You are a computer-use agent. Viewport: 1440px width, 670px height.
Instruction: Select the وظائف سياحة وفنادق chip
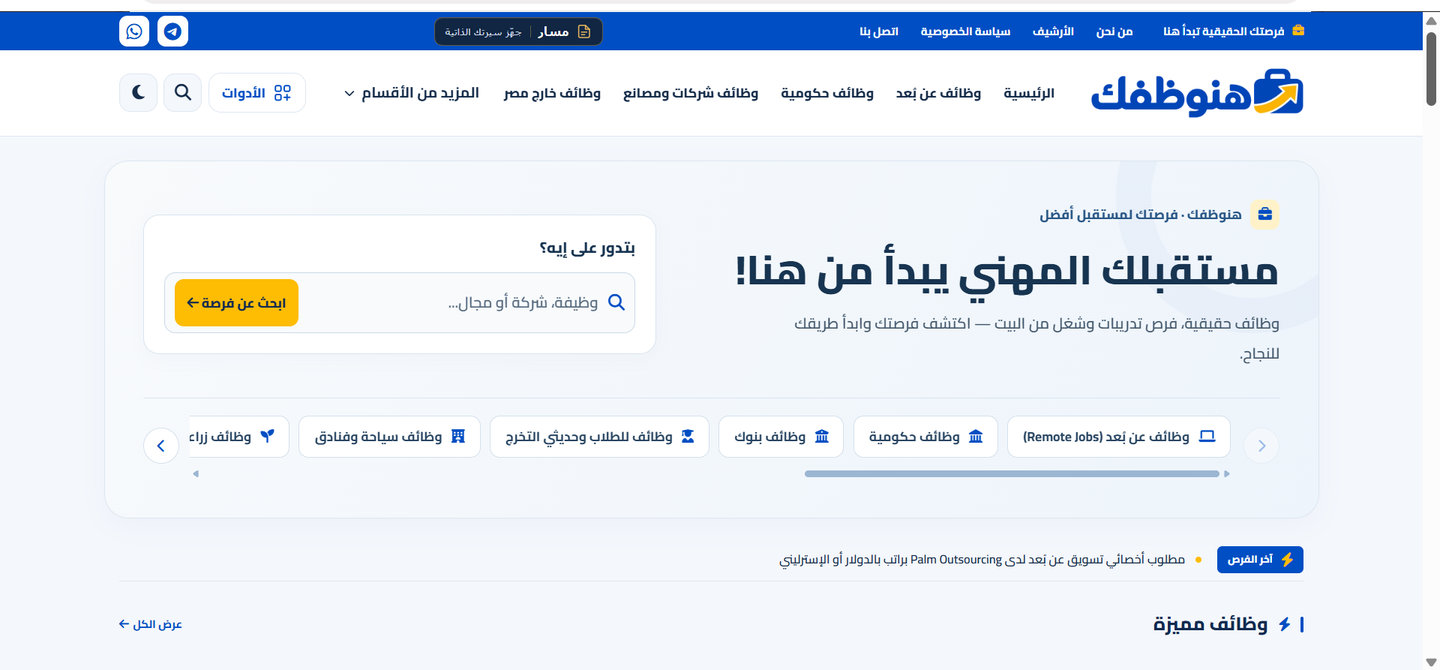[x=389, y=437]
